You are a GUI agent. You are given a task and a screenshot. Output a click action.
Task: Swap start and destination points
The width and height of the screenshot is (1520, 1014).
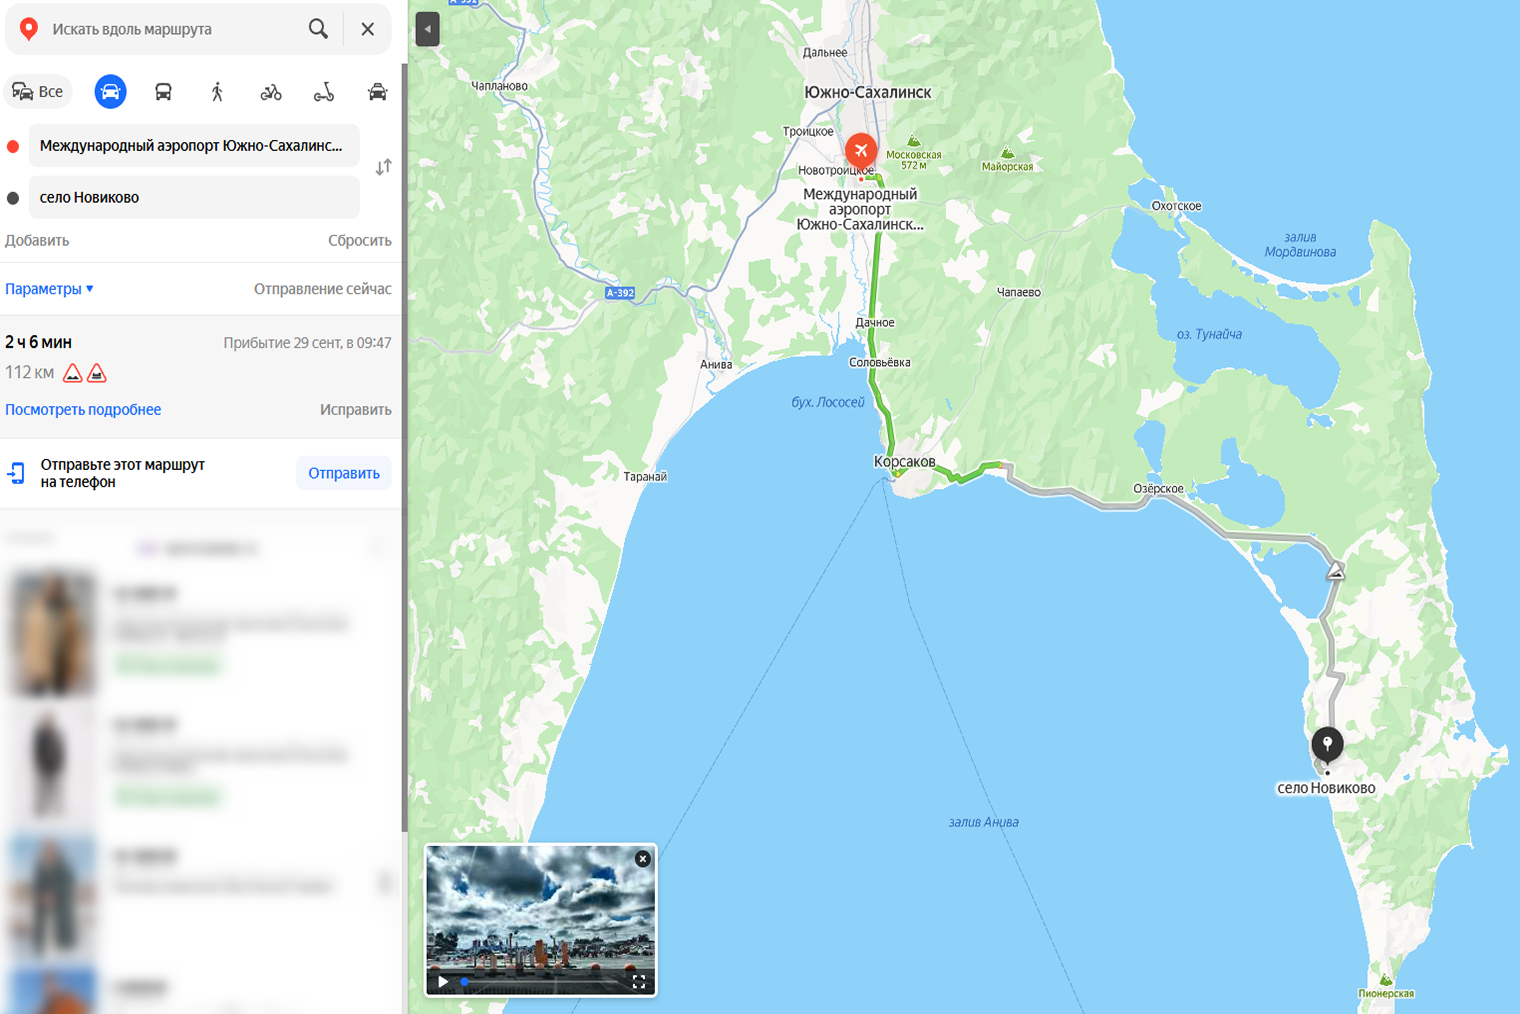(383, 167)
